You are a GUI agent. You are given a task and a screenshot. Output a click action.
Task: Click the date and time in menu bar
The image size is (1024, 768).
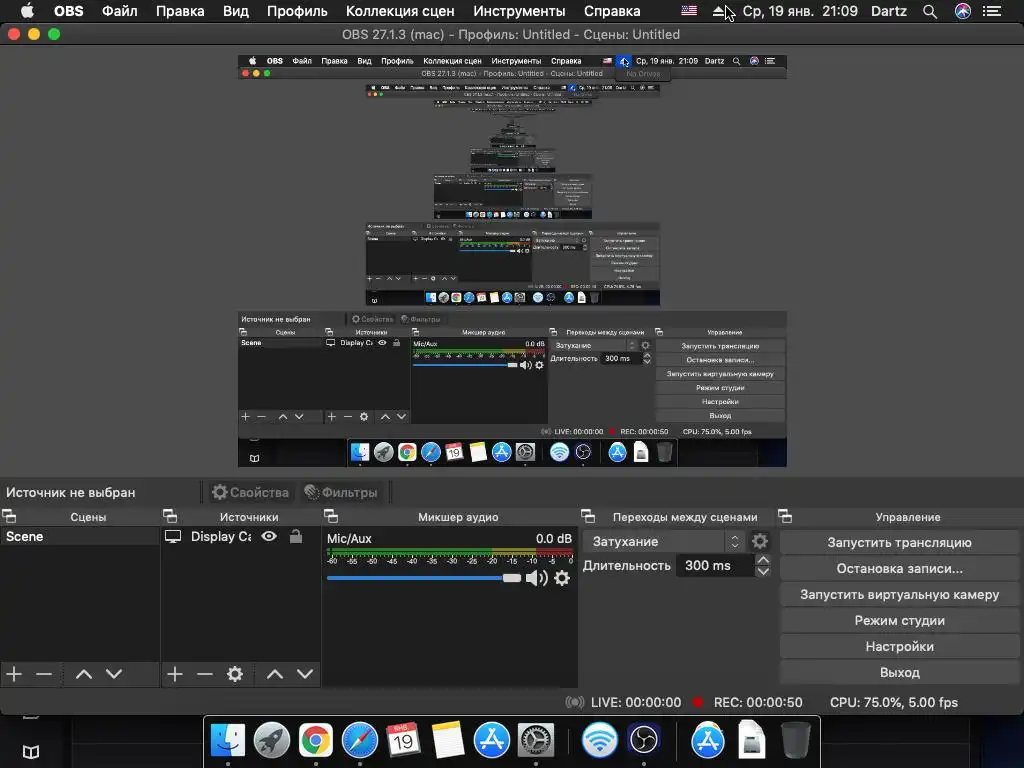(800, 11)
